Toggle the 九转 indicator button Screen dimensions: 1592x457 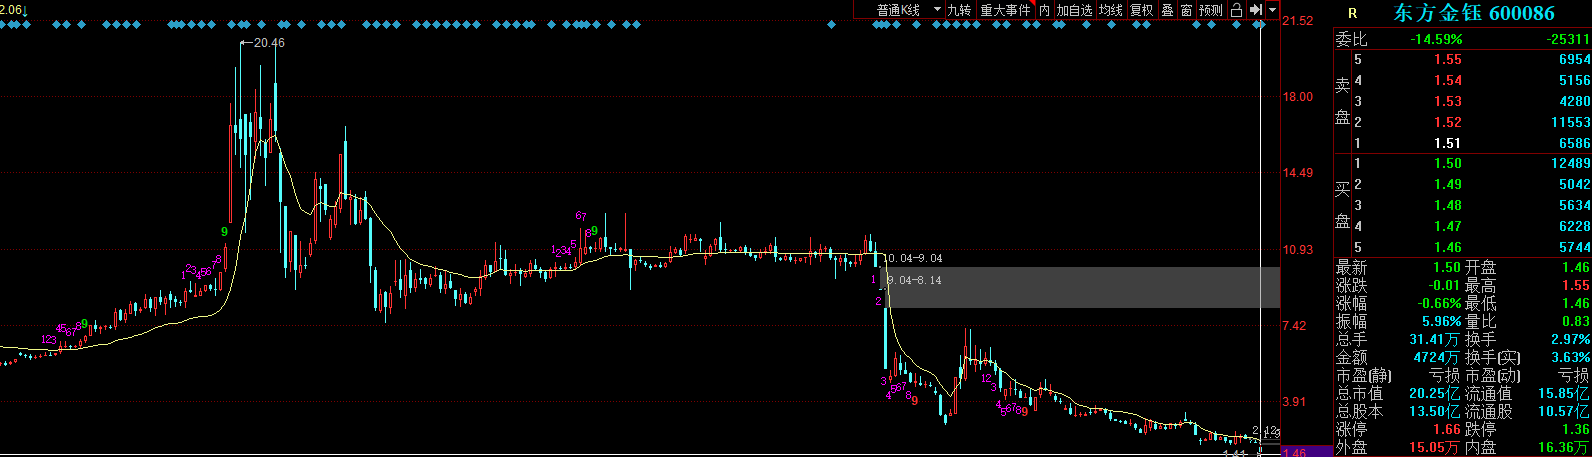(x=959, y=10)
